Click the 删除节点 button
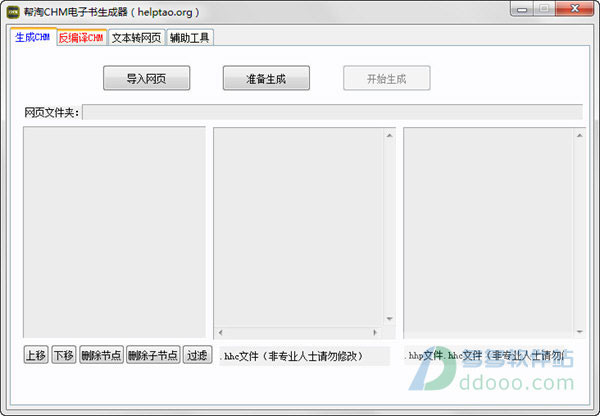Viewport: 600px width, 416px height. 101,355
